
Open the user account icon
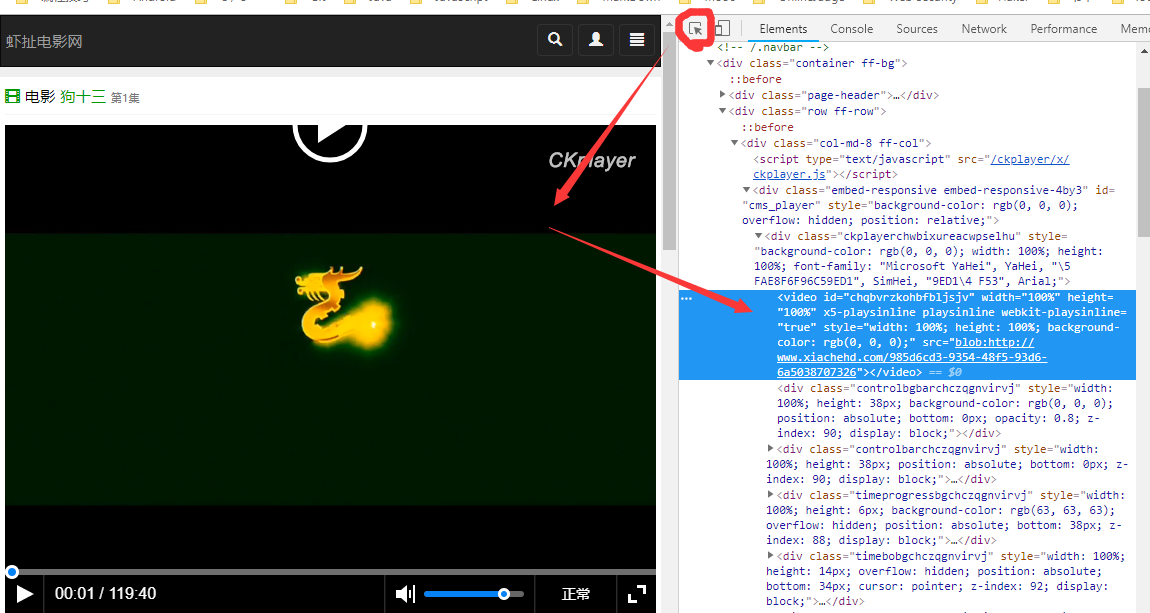point(596,40)
